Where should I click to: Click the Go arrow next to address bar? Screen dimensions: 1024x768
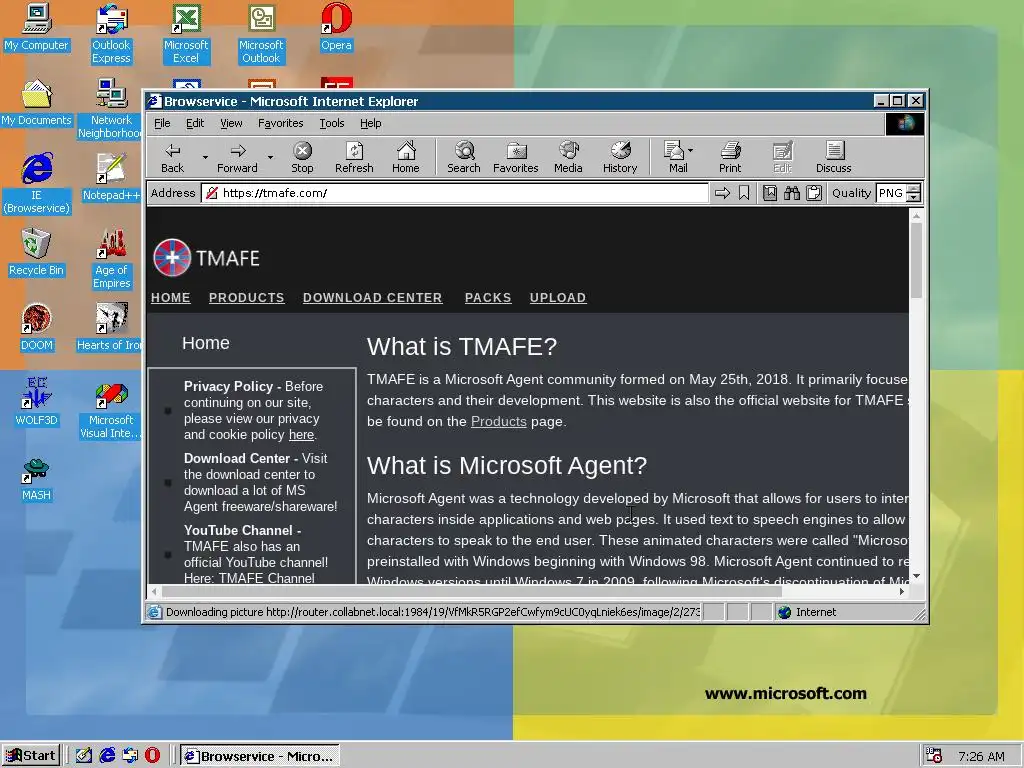pos(722,193)
